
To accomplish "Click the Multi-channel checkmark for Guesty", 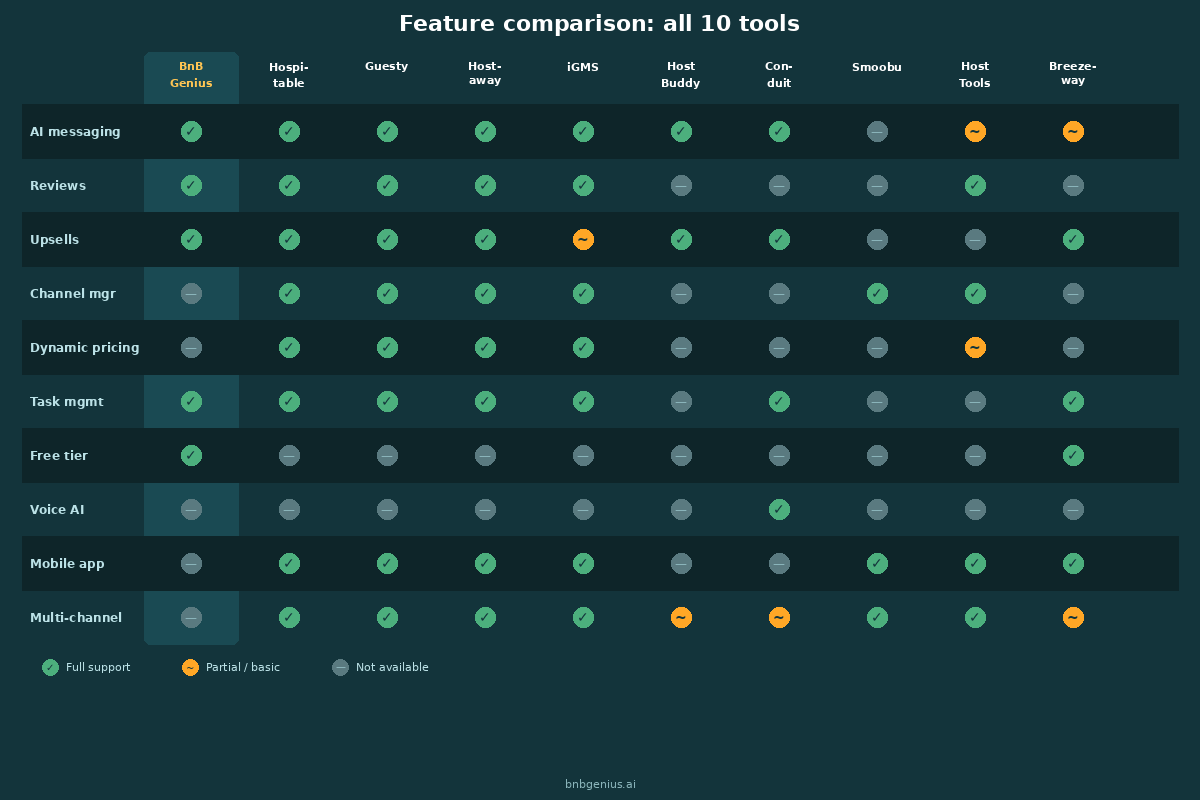I will (x=387, y=617).
